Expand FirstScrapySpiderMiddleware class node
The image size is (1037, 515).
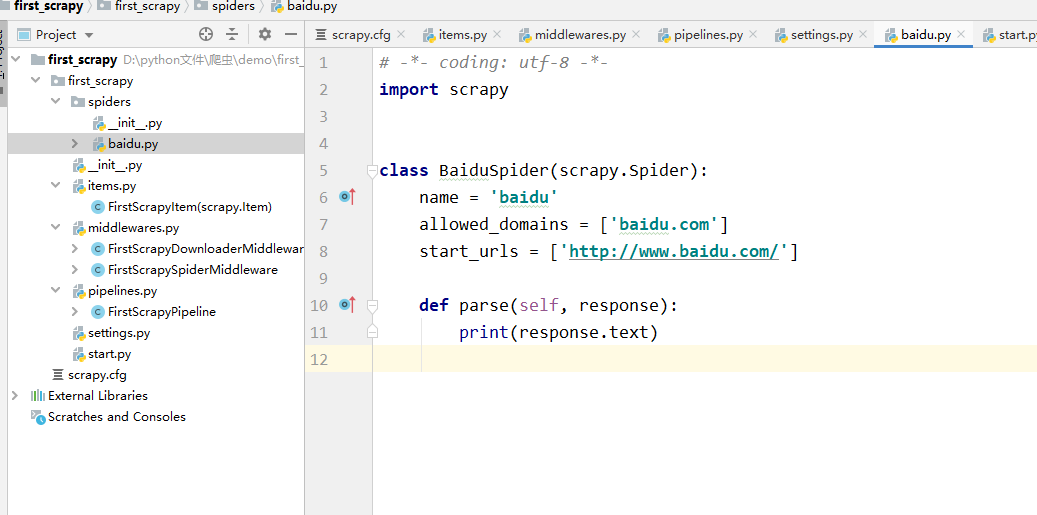[x=75, y=270]
